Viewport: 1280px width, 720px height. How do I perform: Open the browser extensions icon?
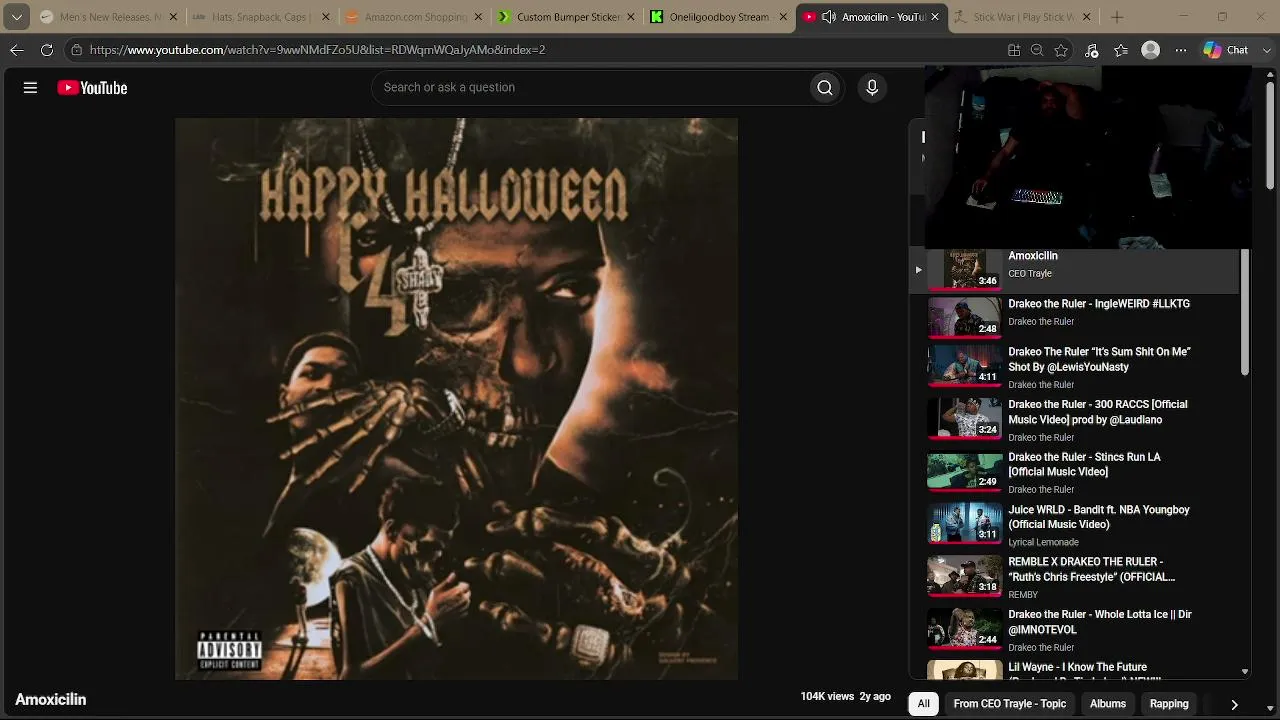pyautogui.click(x=1092, y=50)
